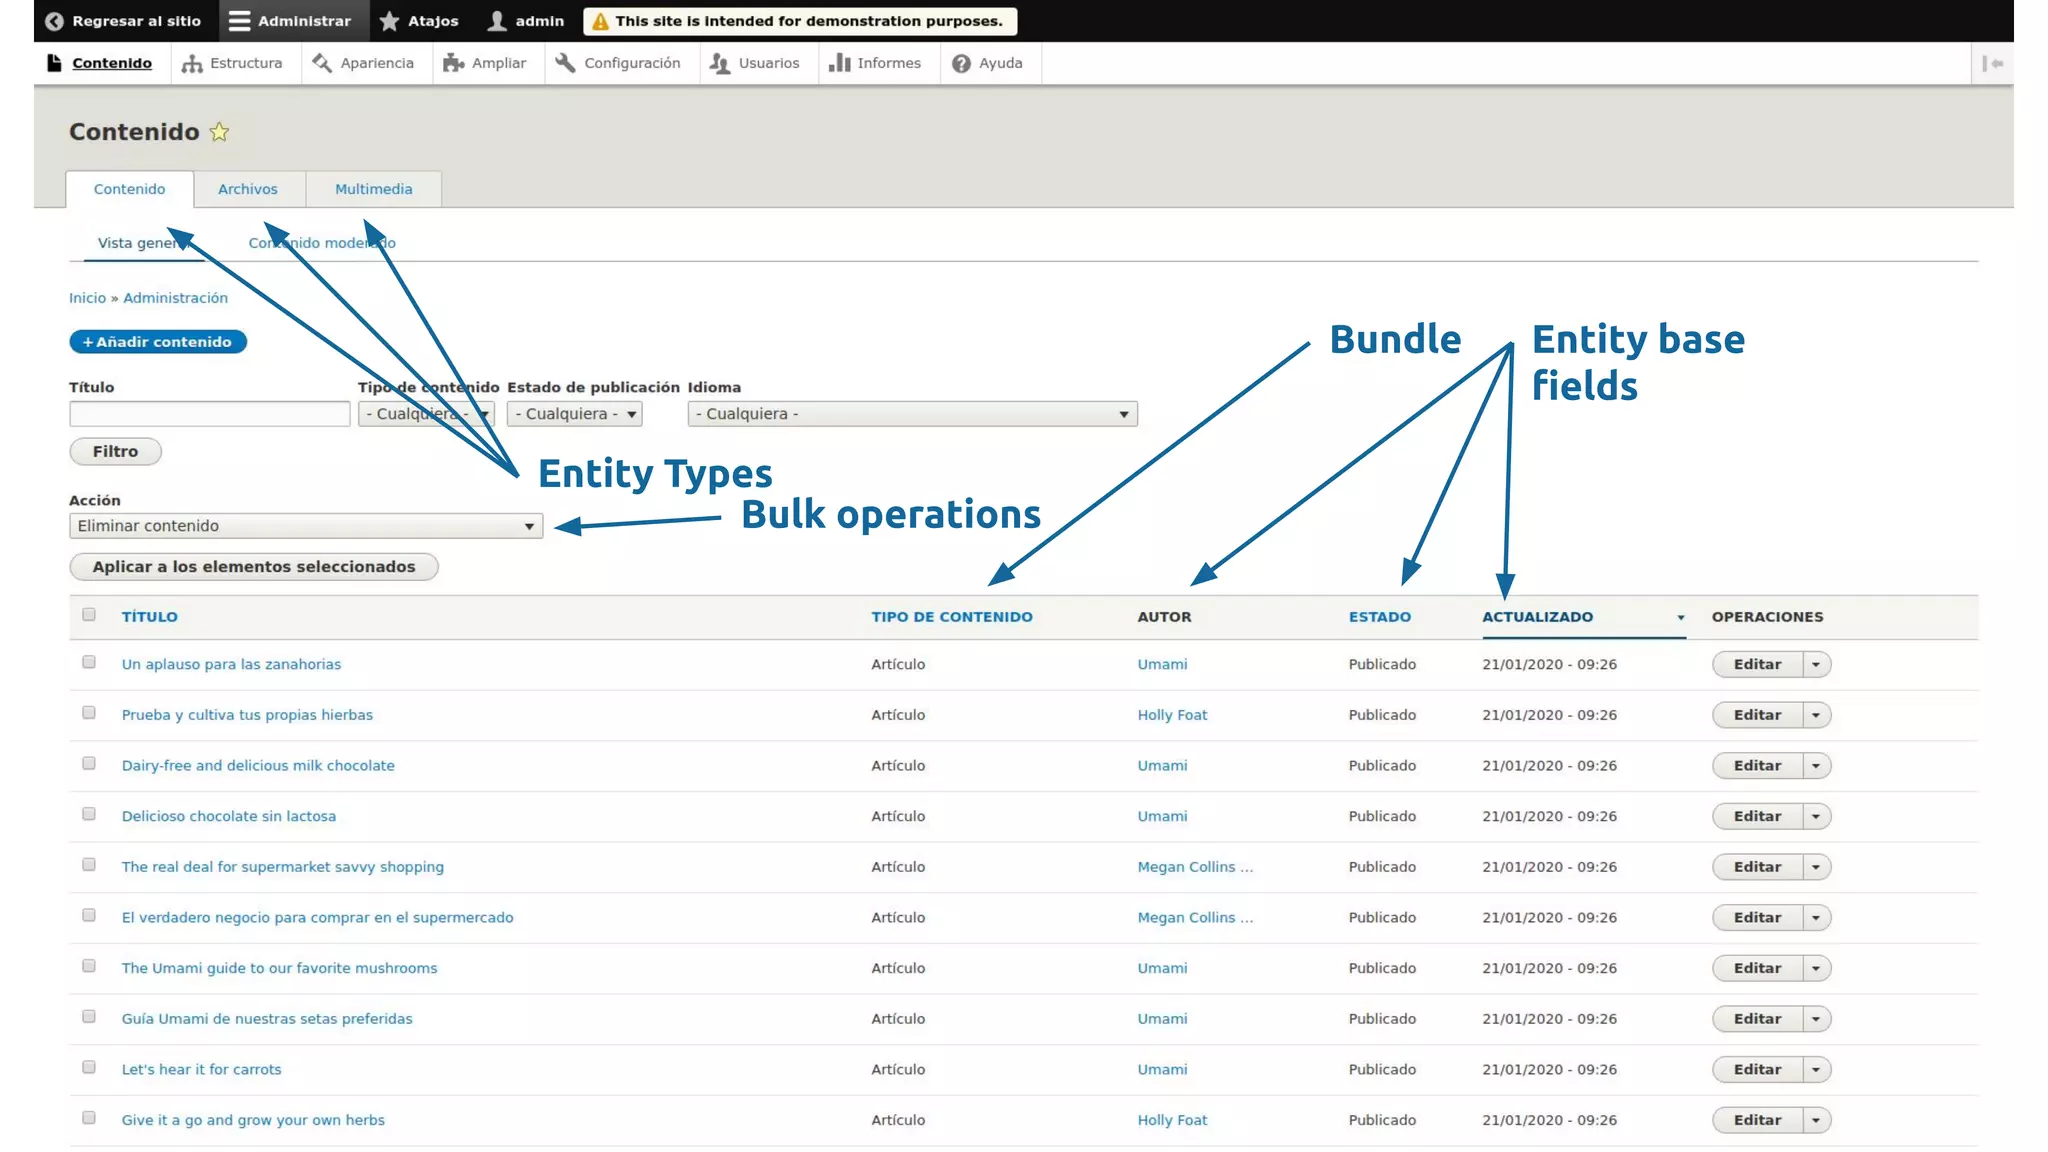
Task: Open the Tipo de contenido filter dropdown
Action: pyautogui.click(x=426, y=414)
